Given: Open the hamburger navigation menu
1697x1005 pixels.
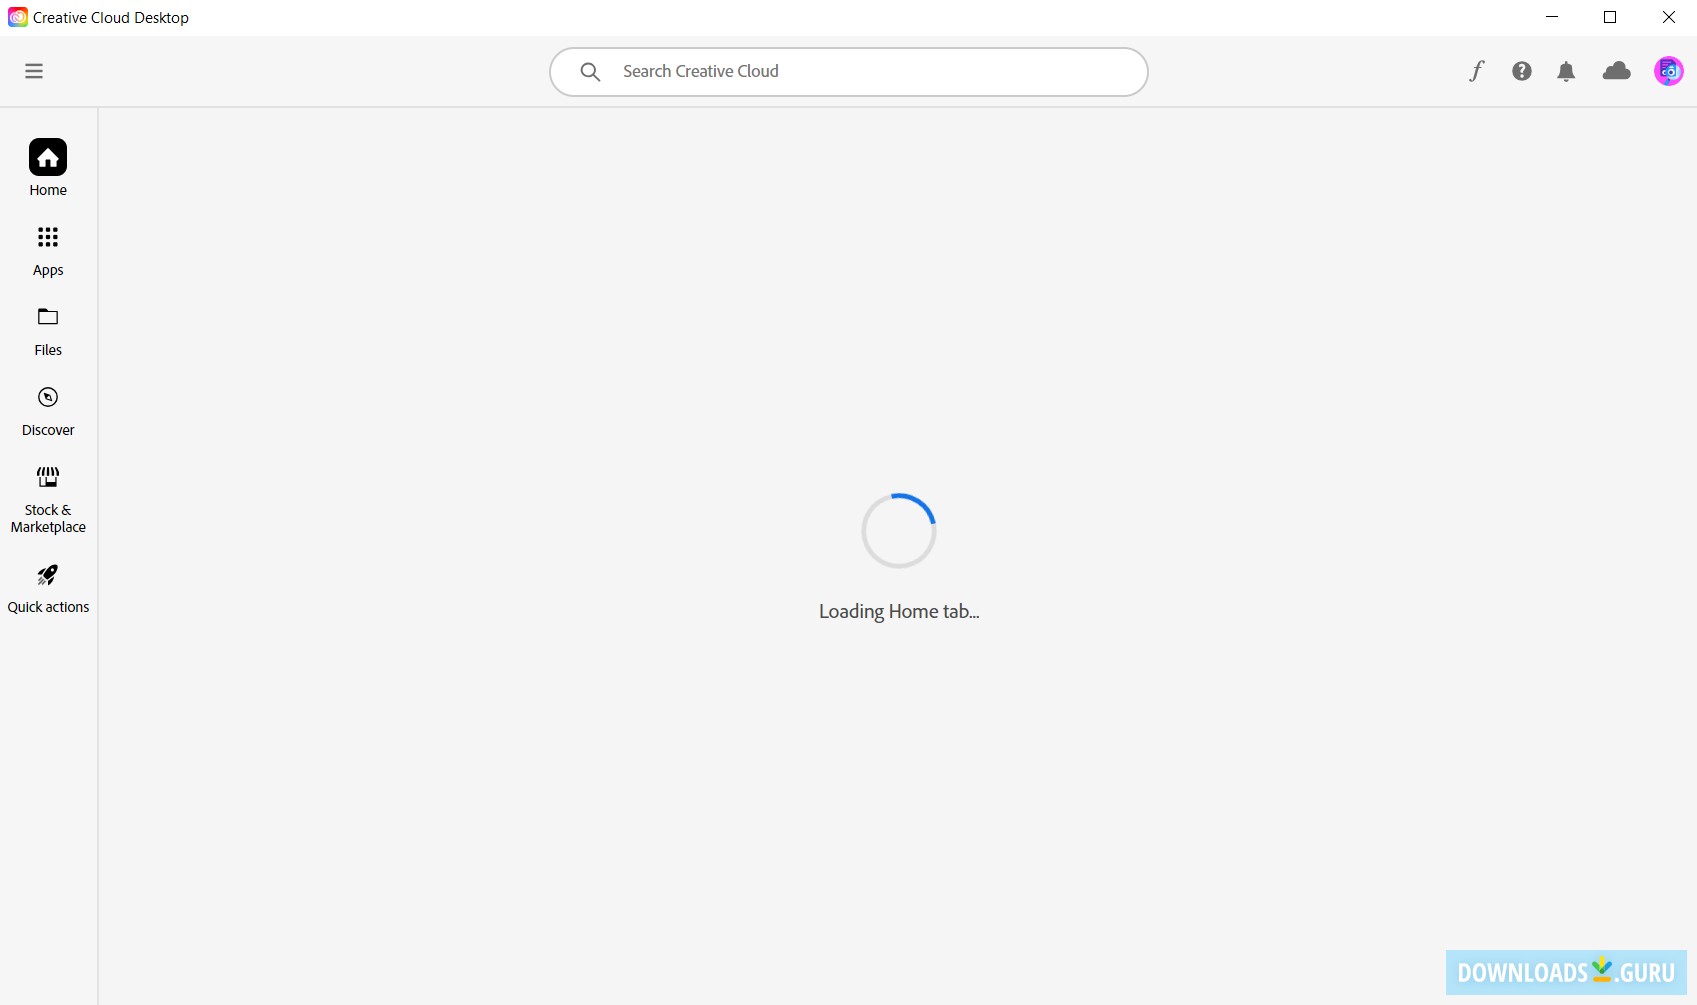Looking at the screenshot, I should pos(34,70).
